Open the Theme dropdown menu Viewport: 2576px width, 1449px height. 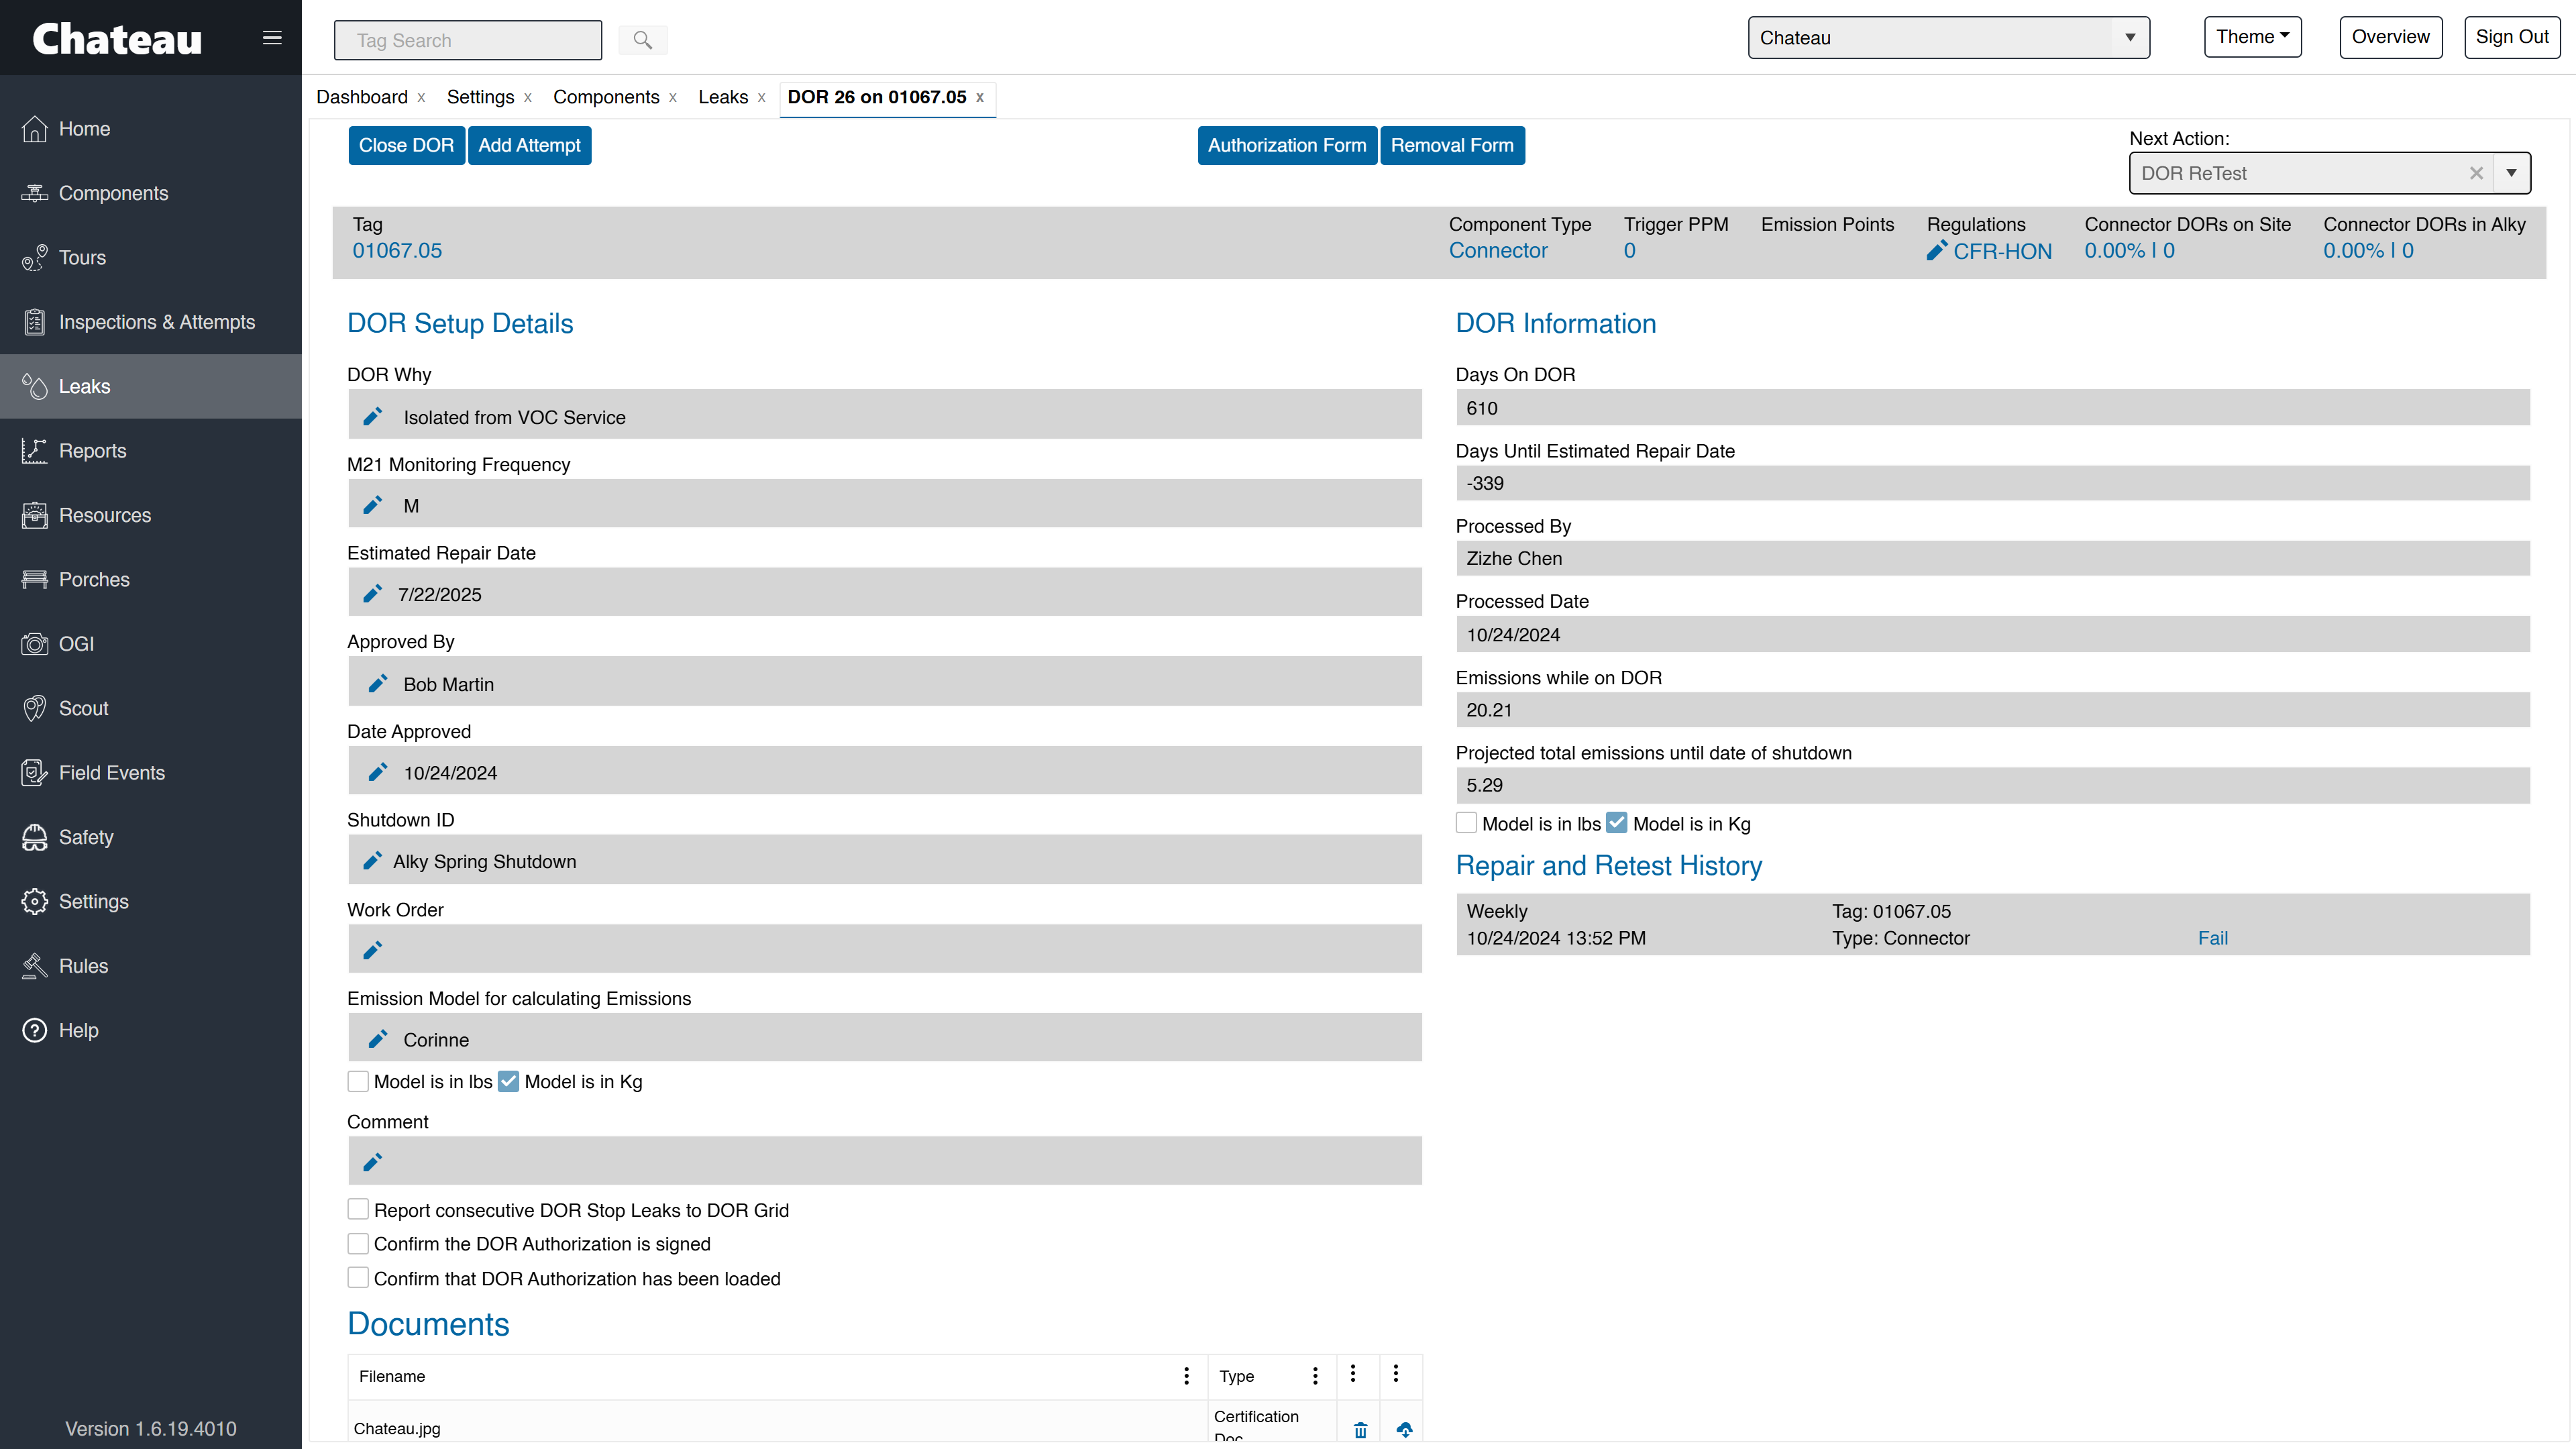pyautogui.click(x=2252, y=37)
